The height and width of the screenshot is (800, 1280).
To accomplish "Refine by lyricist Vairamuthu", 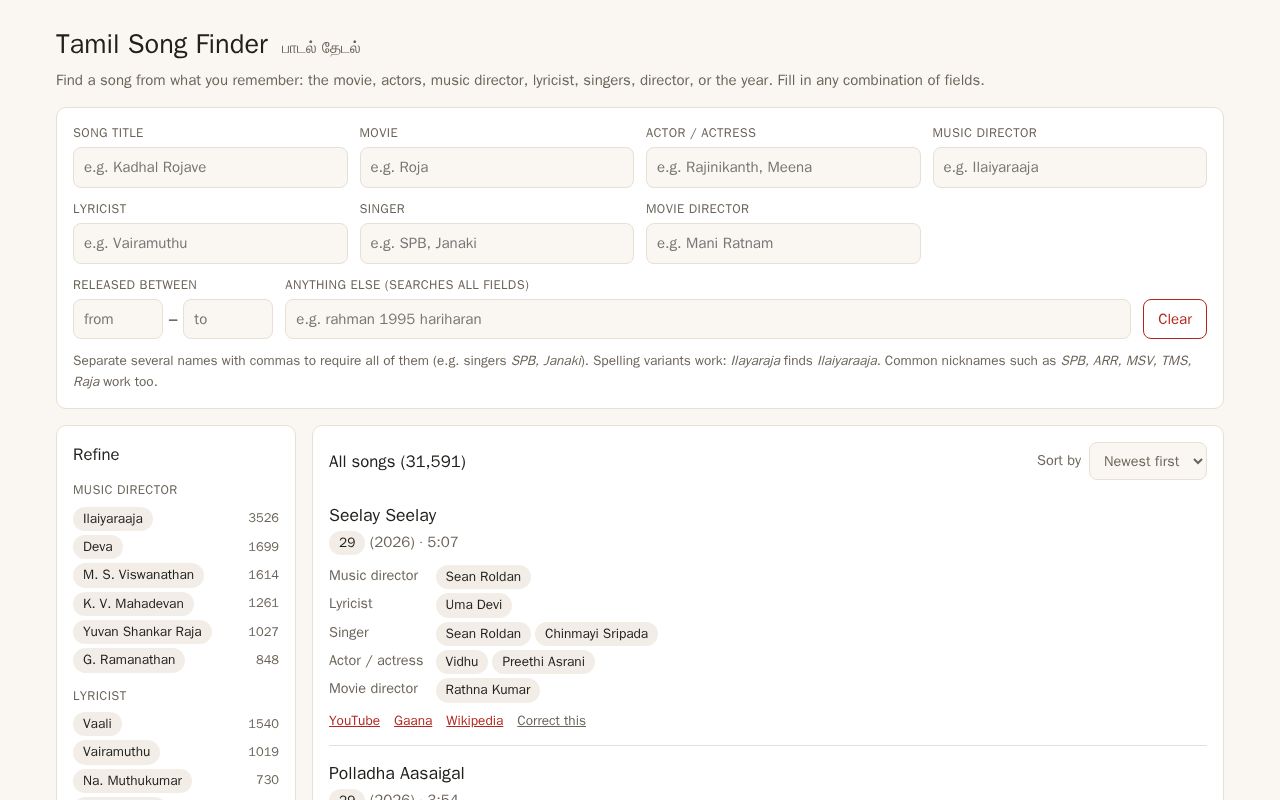I will [x=116, y=752].
